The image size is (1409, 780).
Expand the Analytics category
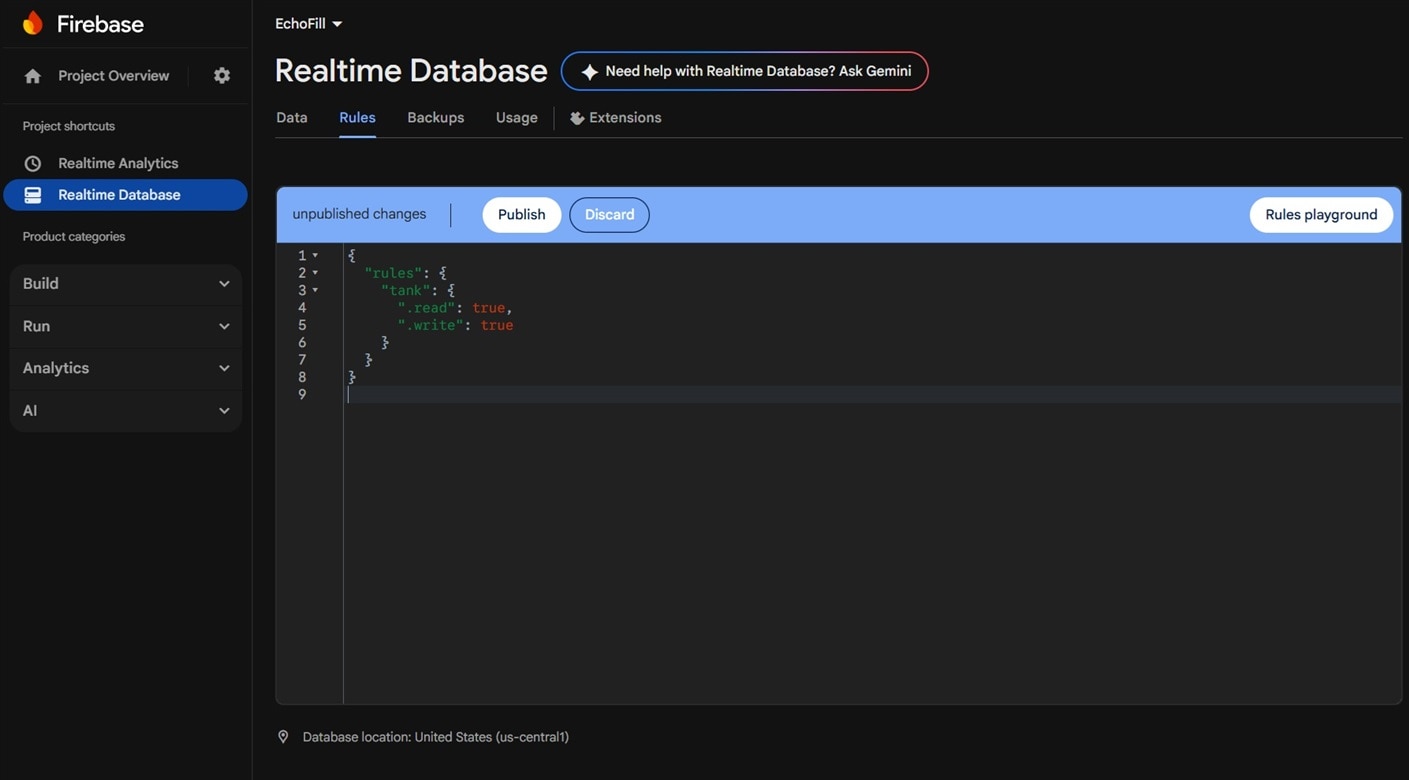[126, 368]
